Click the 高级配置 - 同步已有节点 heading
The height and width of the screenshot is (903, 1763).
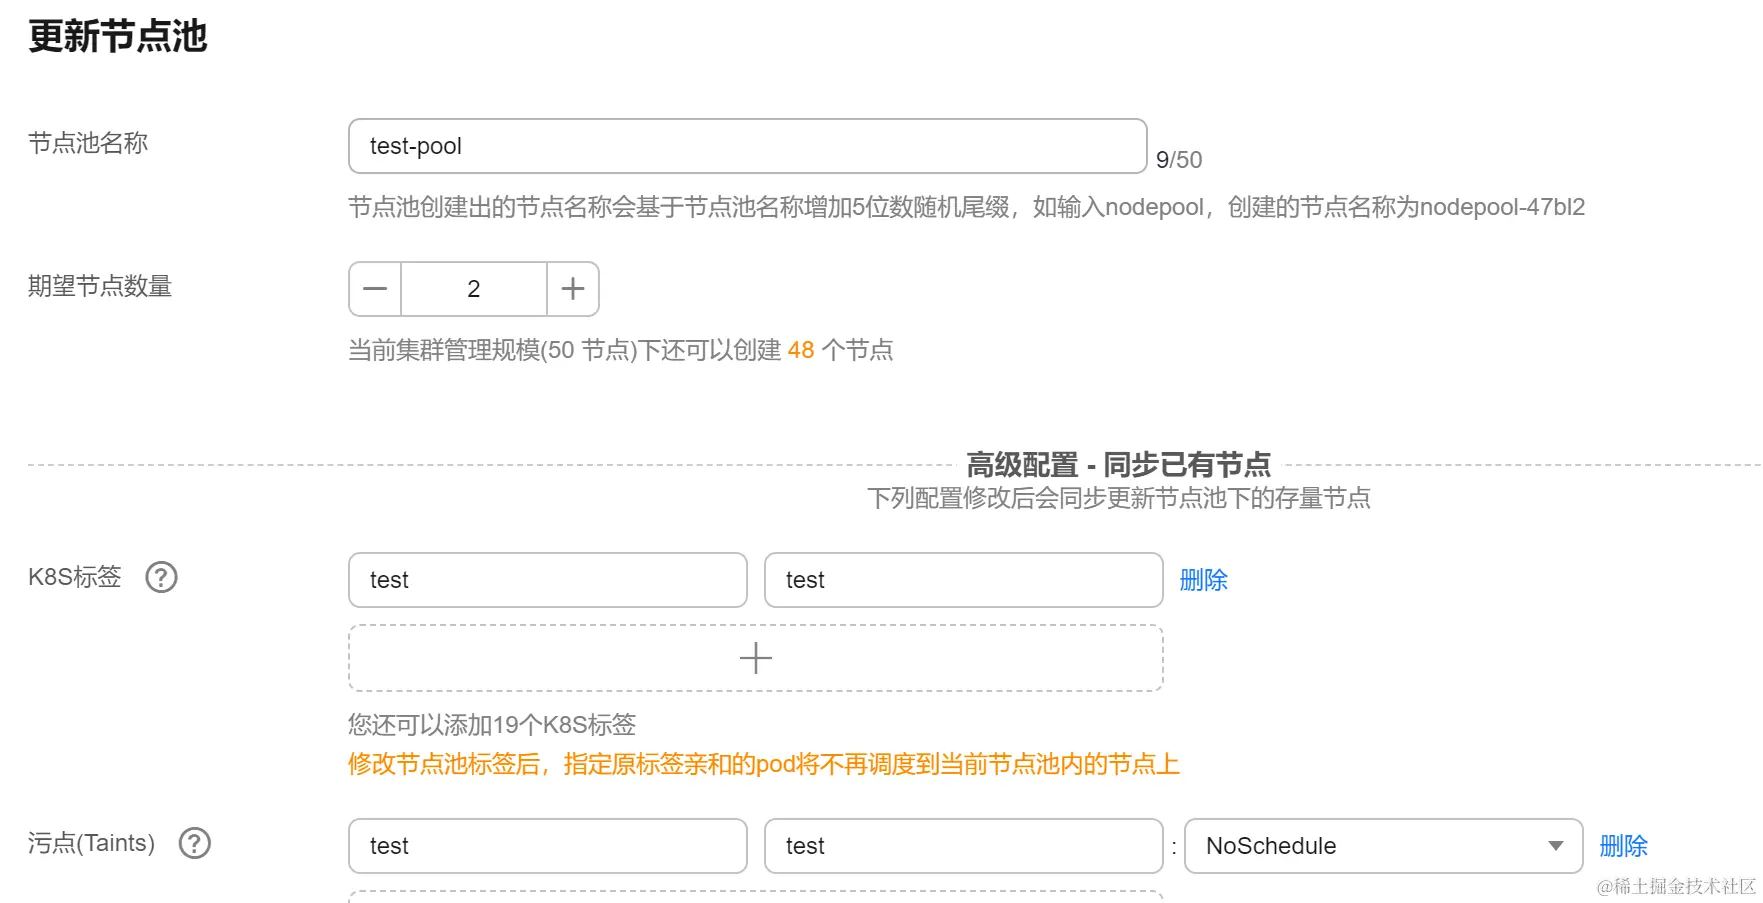click(x=1118, y=464)
